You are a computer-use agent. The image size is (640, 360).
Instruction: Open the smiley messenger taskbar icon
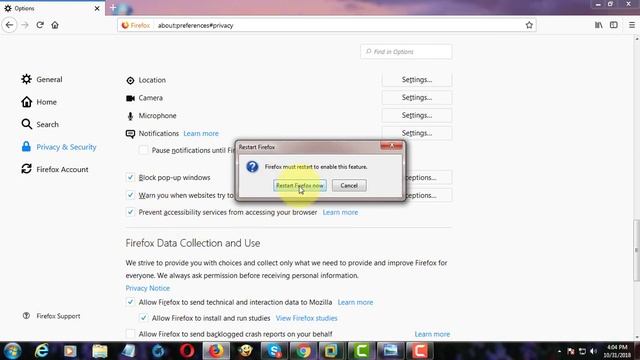[x=245, y=351]
